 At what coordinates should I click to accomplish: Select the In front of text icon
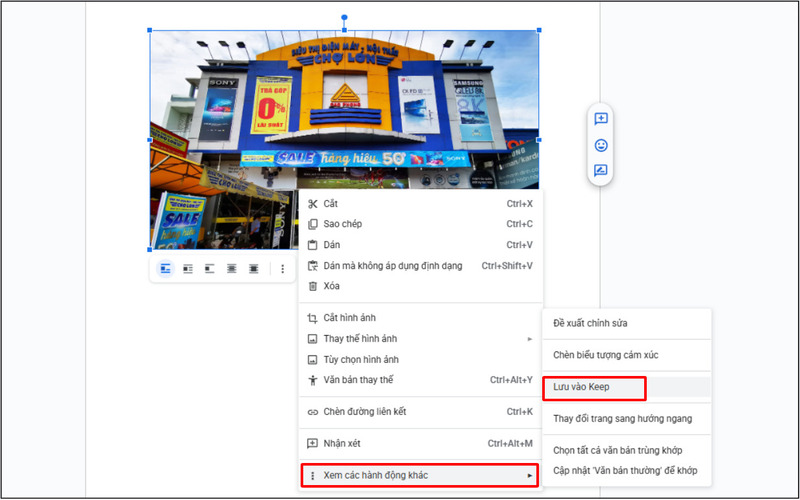tap(254, 269)
